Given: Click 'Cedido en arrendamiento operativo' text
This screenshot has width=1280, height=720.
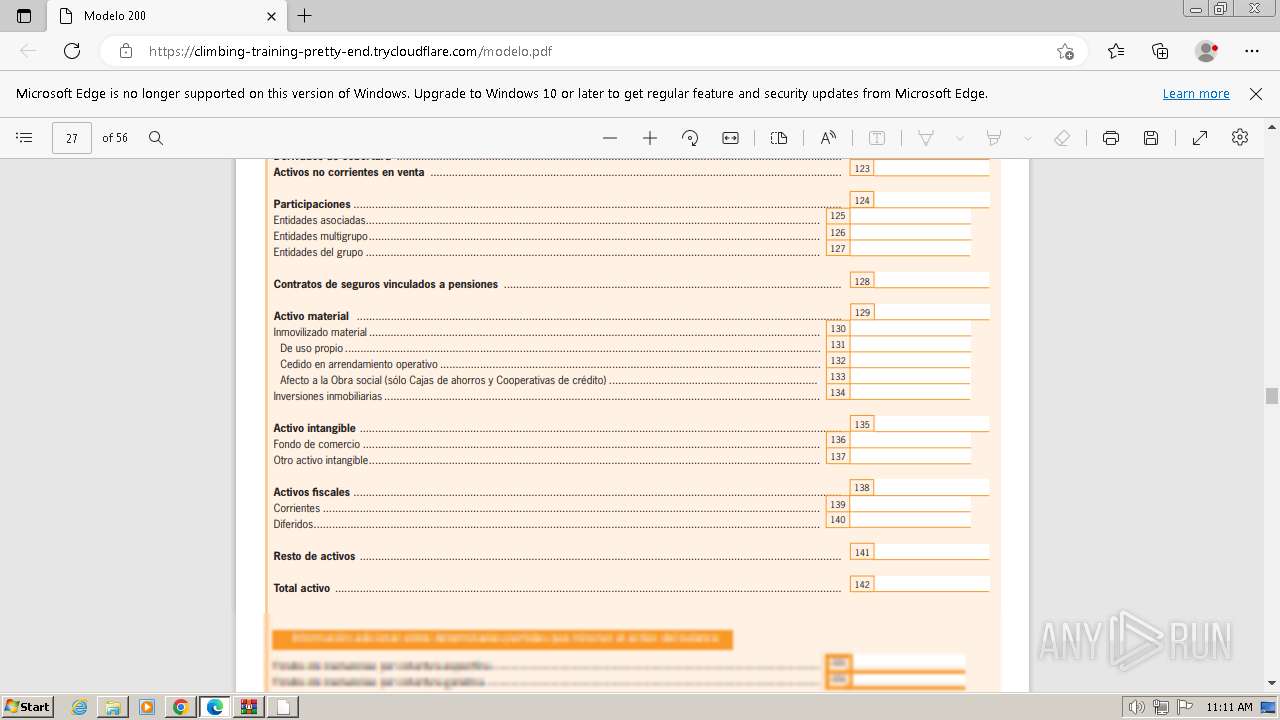Looking at the screenshot, I should point(359,364).
